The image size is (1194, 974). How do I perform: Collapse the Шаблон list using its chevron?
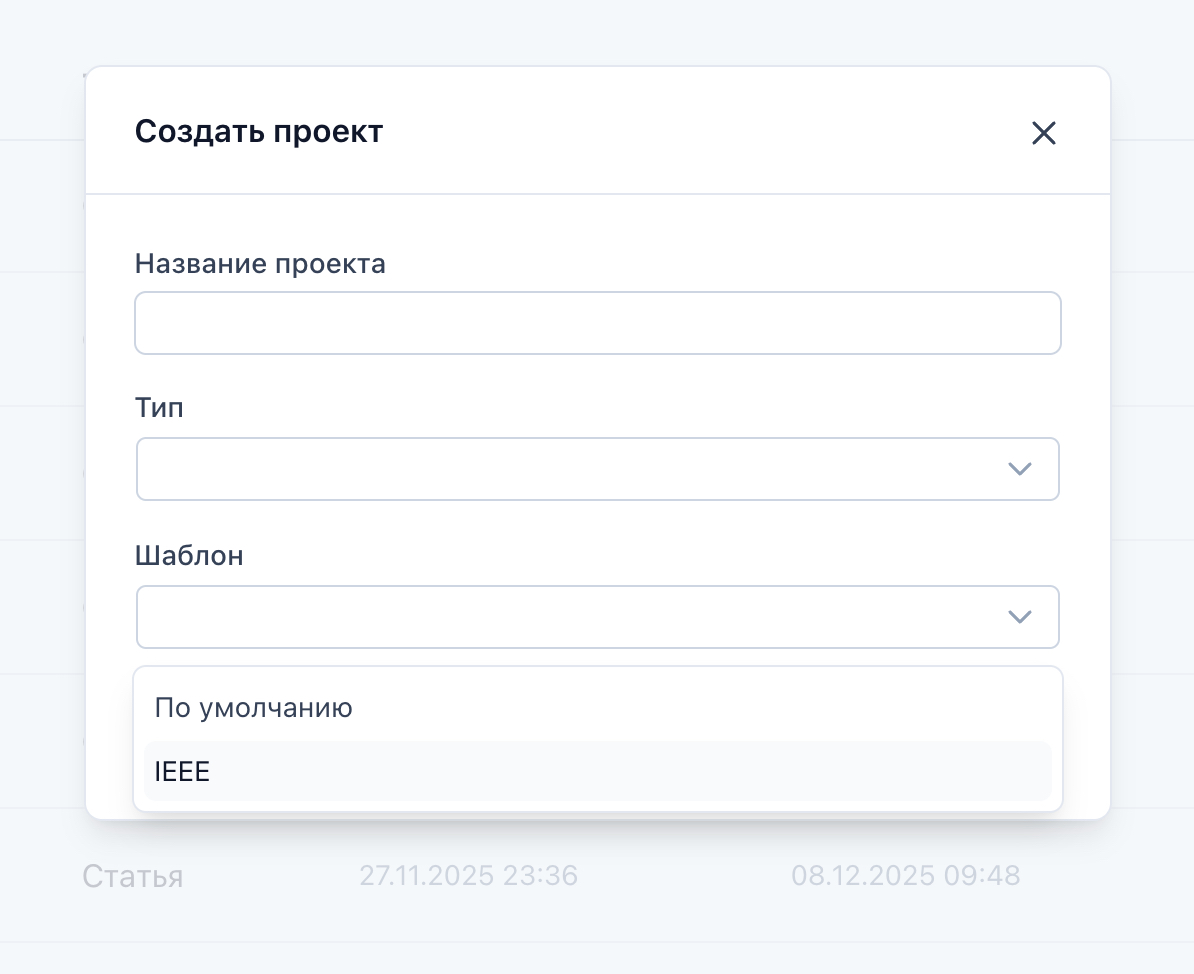pos(1019,617)
